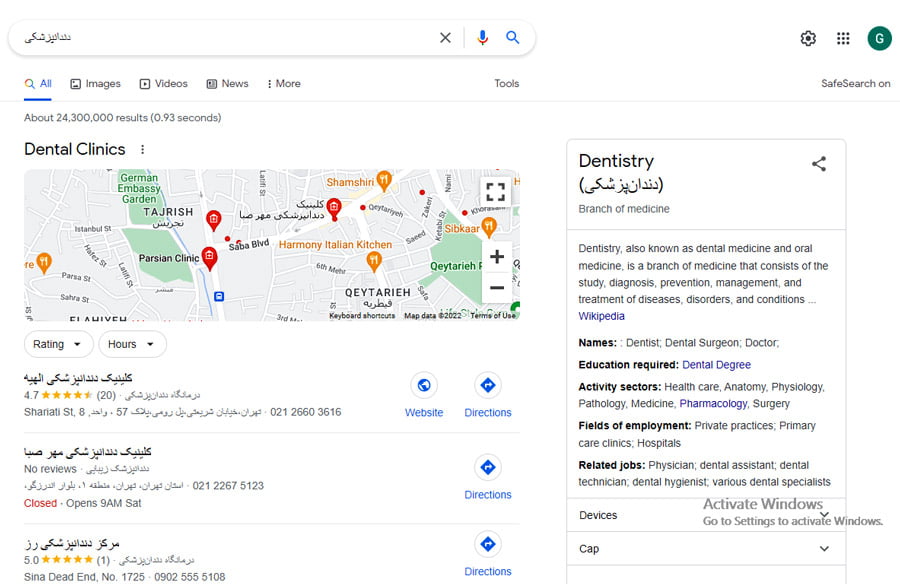Open the Hours filter dropdown
The height and width of the screenshot is (584, 900).
(132, 345)
